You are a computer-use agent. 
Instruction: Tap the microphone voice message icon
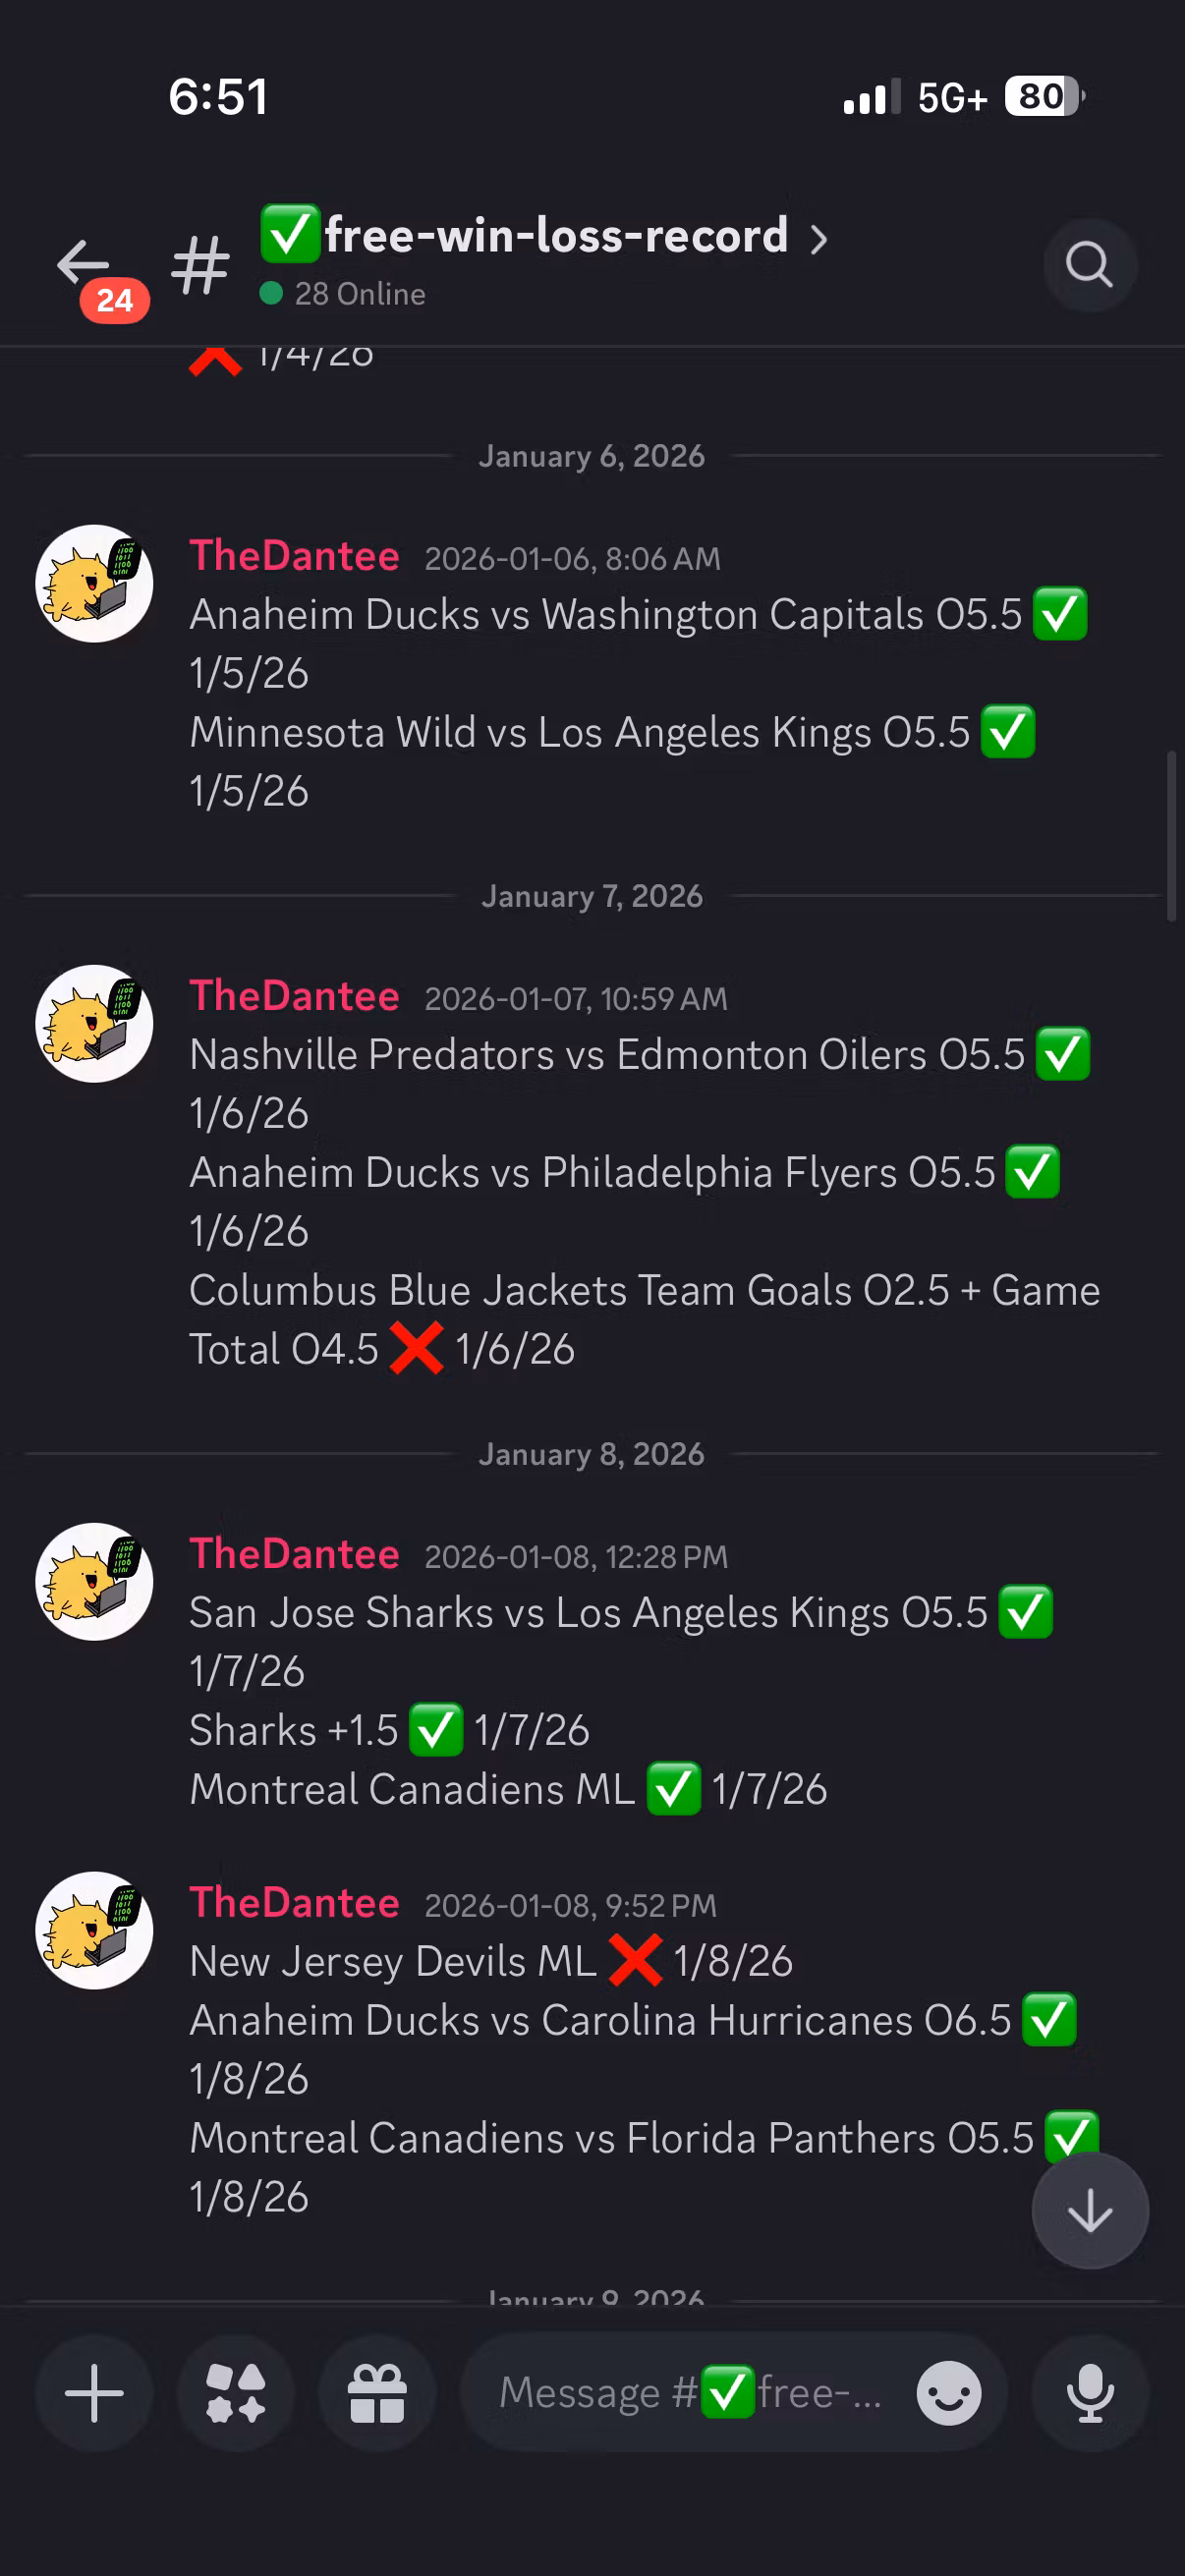1089,2393
